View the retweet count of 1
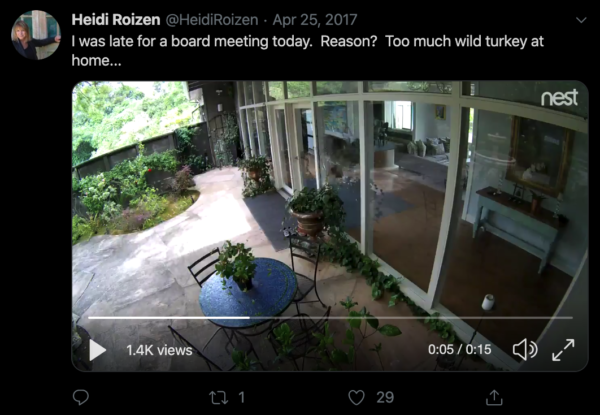600x415 pixels. click(241, 397)
